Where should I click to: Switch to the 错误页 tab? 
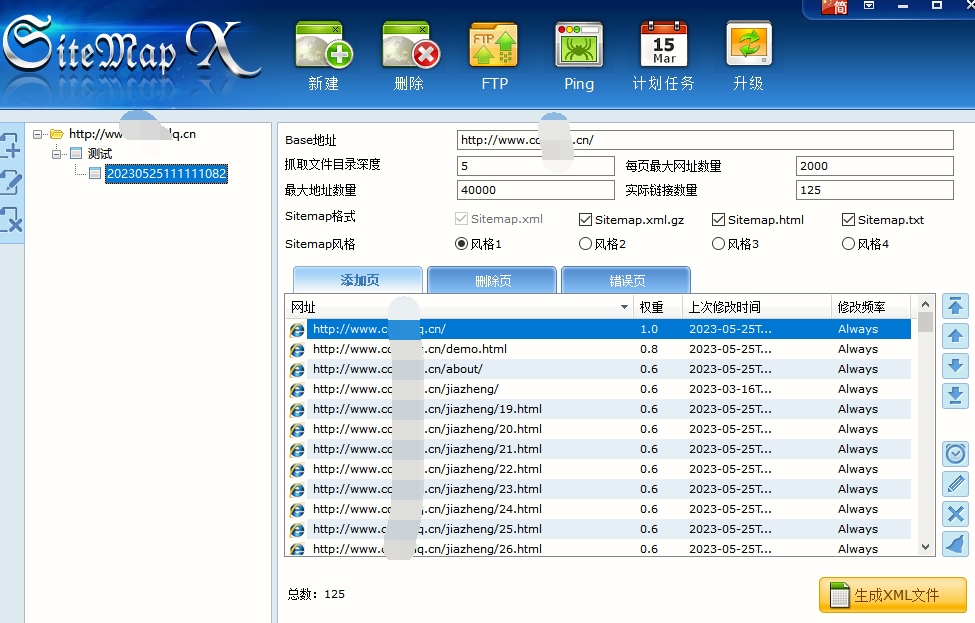(x=626, y=281)
